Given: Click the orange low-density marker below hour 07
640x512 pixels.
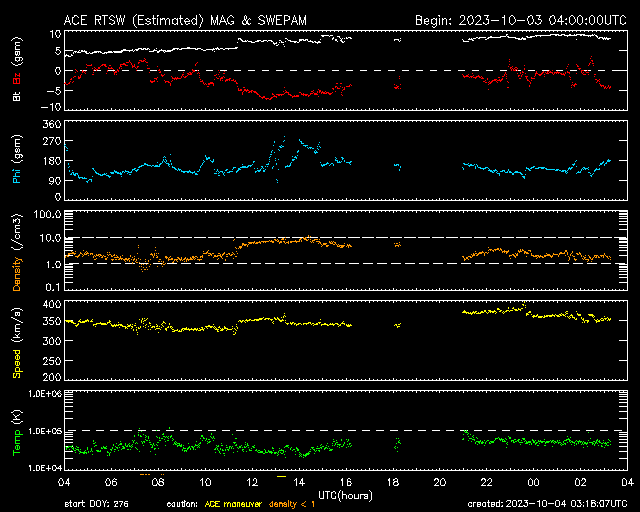Looking at the screenshot, I should [145, 474].
